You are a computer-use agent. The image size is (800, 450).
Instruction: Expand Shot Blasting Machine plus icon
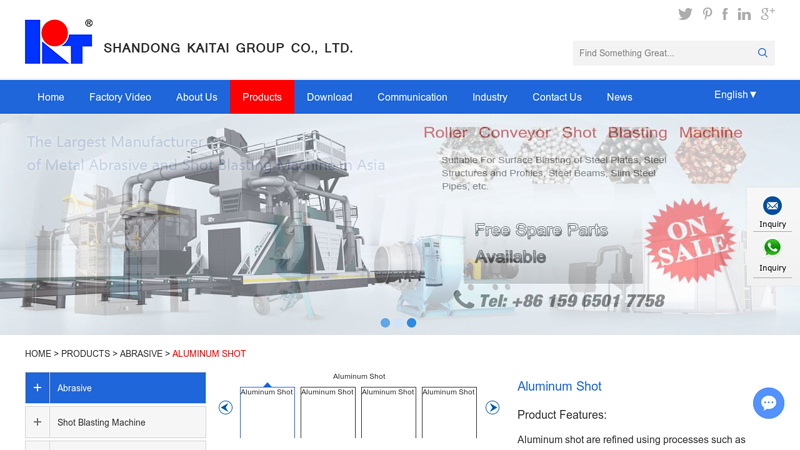37,422
